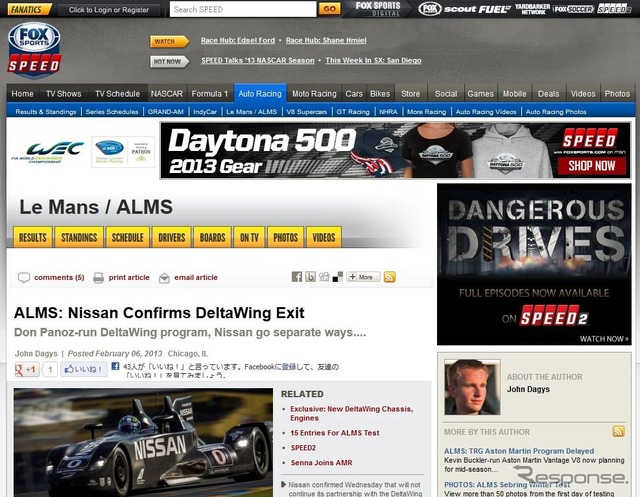Focus the Search SPEED field

pyautogui.click(x=243, y=9)
